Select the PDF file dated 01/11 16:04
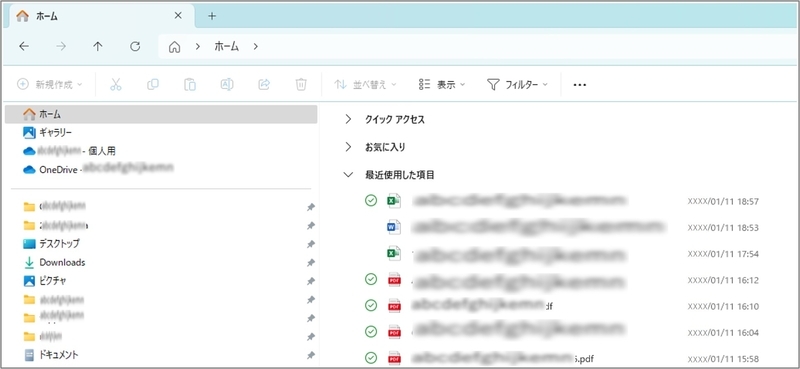The height and width of the screenshot is (369, 800). point(561,332)
